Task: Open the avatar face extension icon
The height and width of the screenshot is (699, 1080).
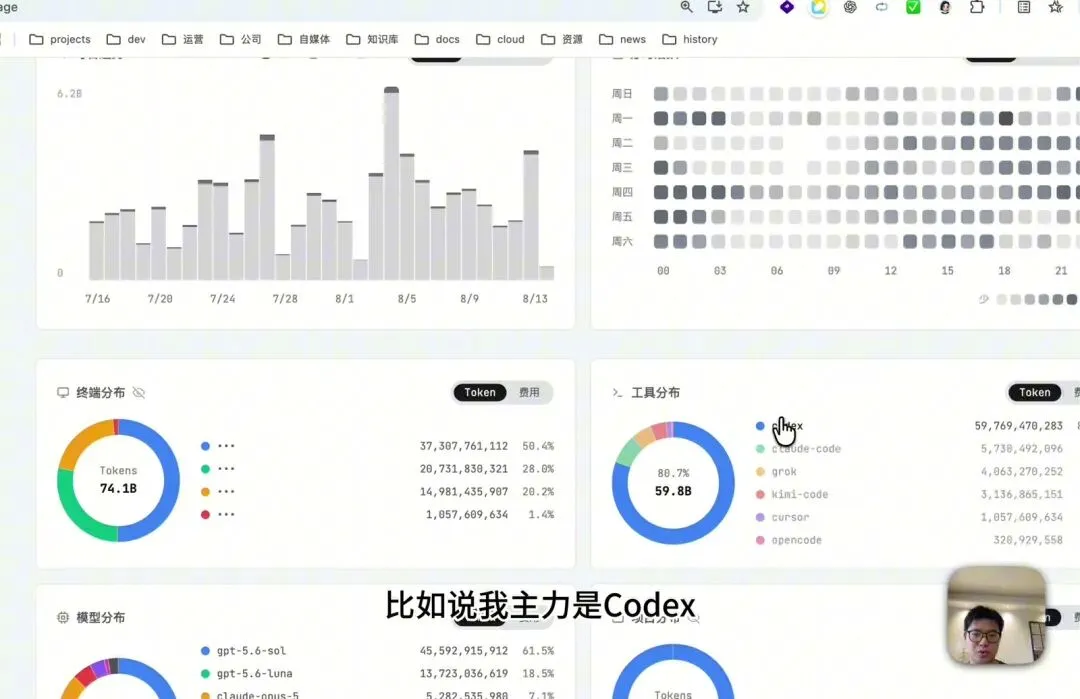Action: pos(945,7)
